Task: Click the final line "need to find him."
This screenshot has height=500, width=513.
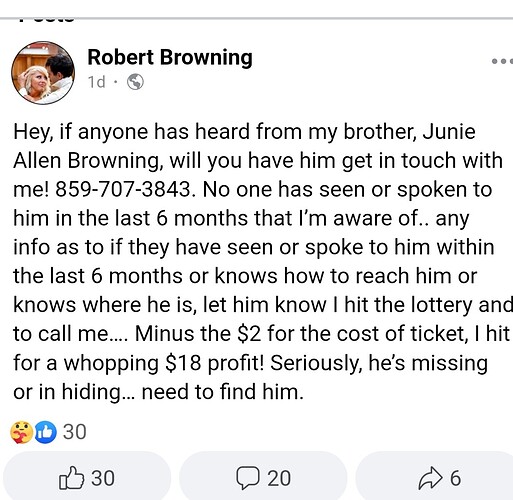Action: pyautogui.click(x=223, y=392)
